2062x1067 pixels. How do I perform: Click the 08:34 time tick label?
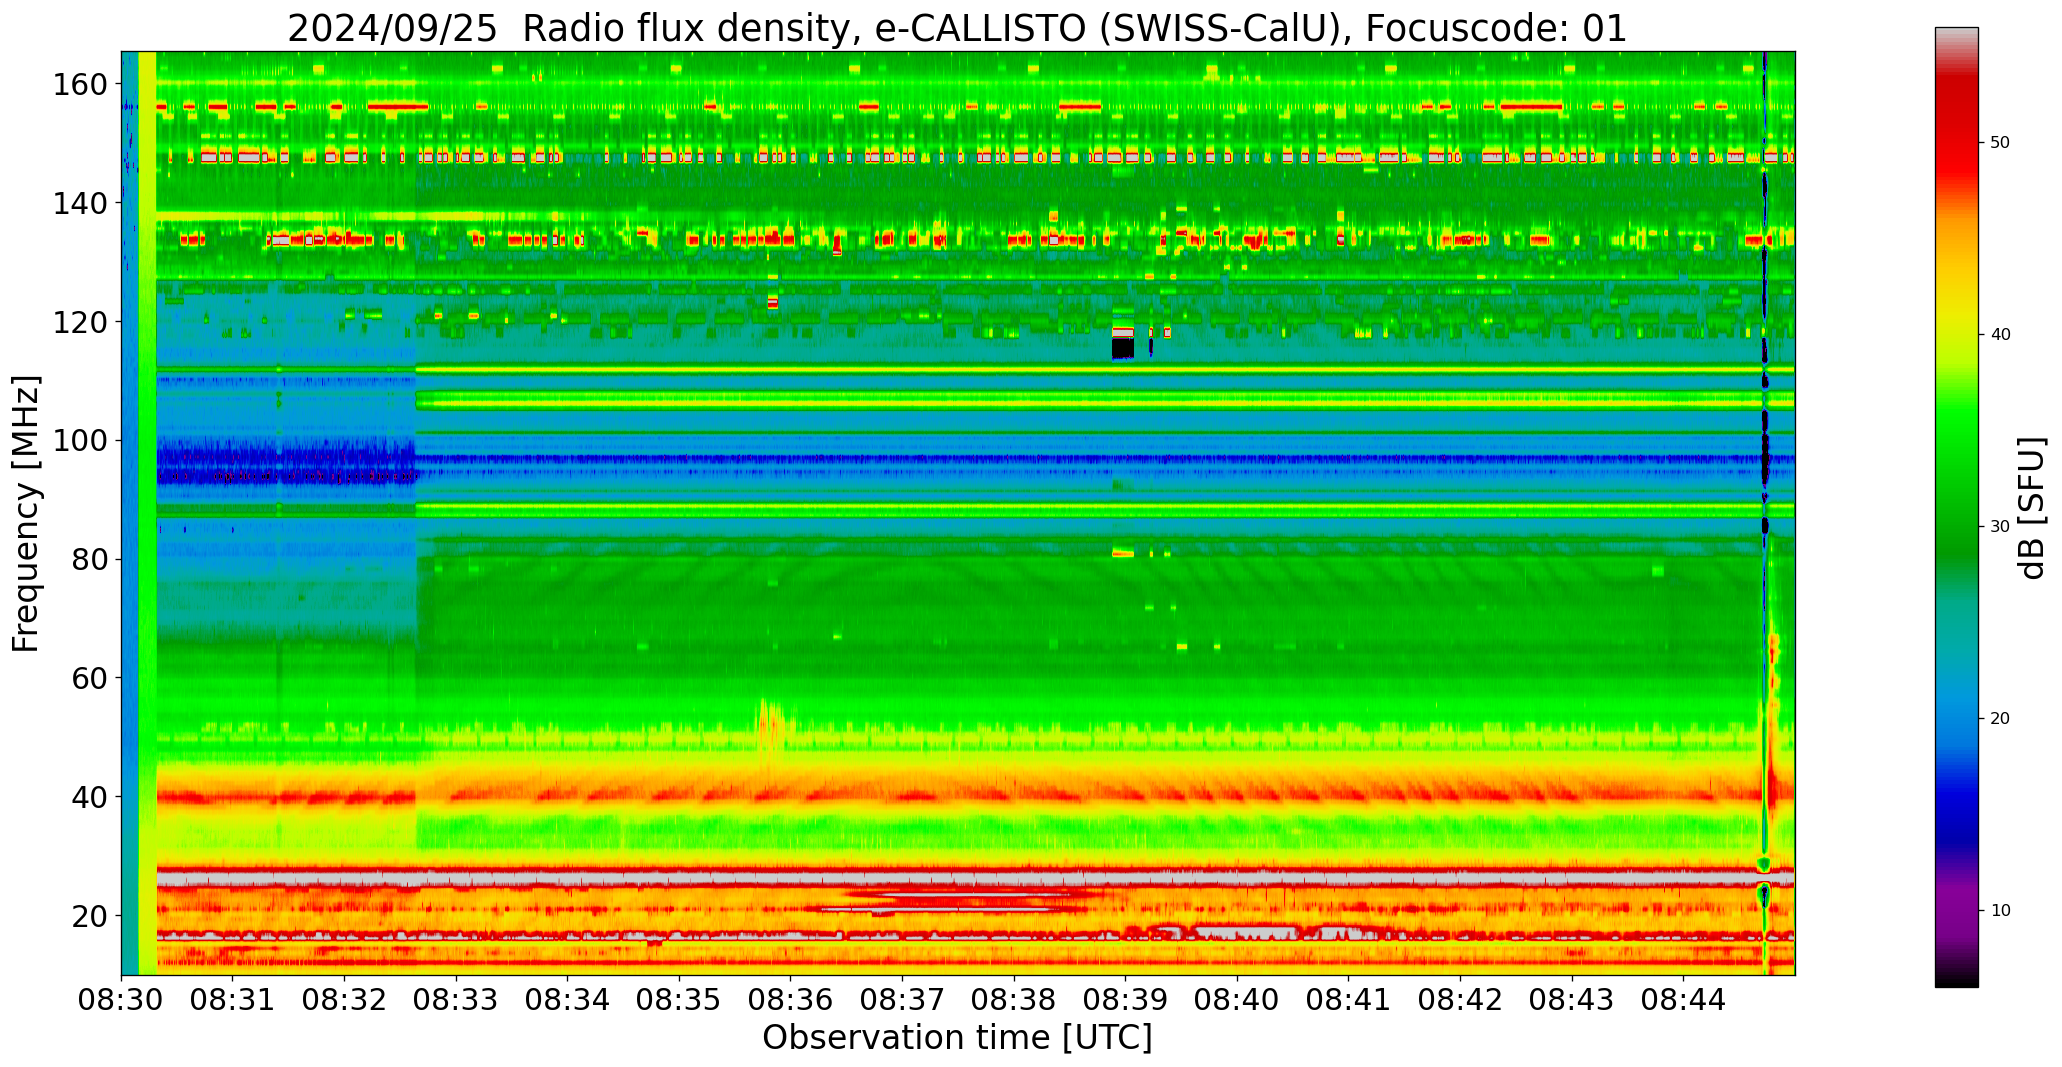point(568,1001)
